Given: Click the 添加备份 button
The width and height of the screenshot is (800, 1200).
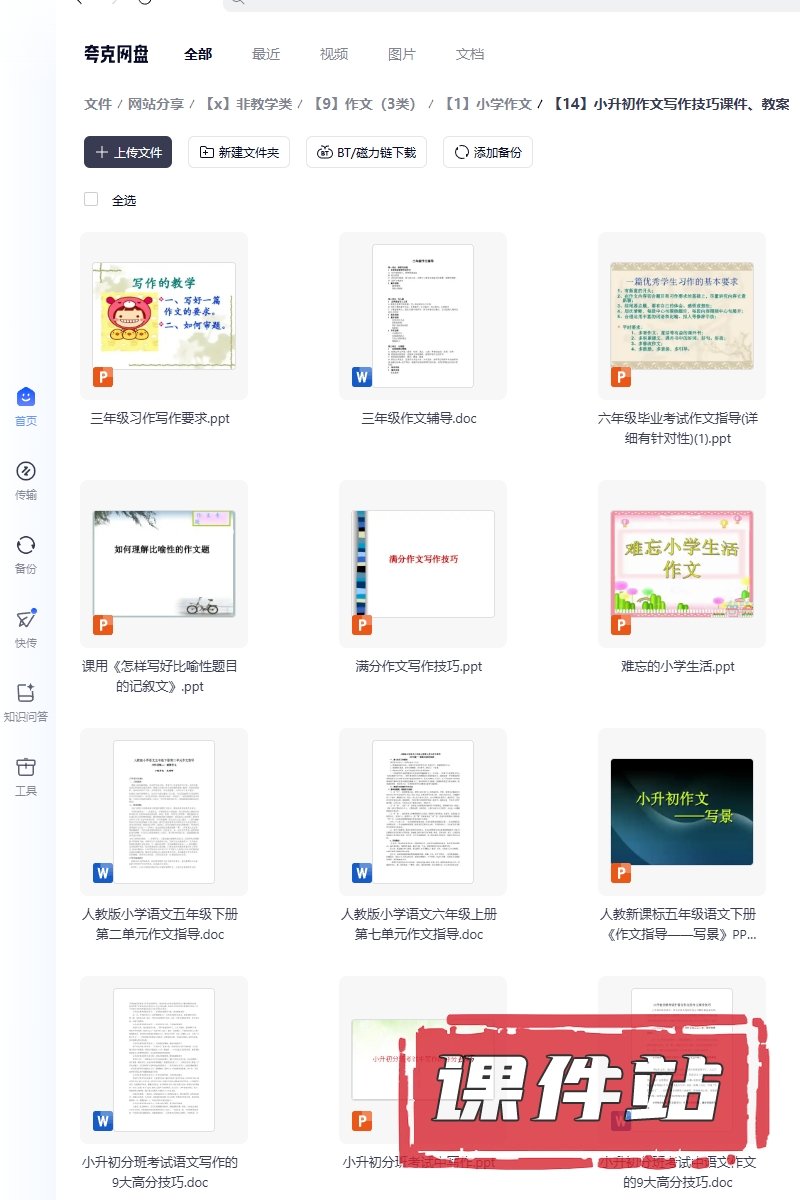Looking at the screenshot, I should [x=488, y=152].
